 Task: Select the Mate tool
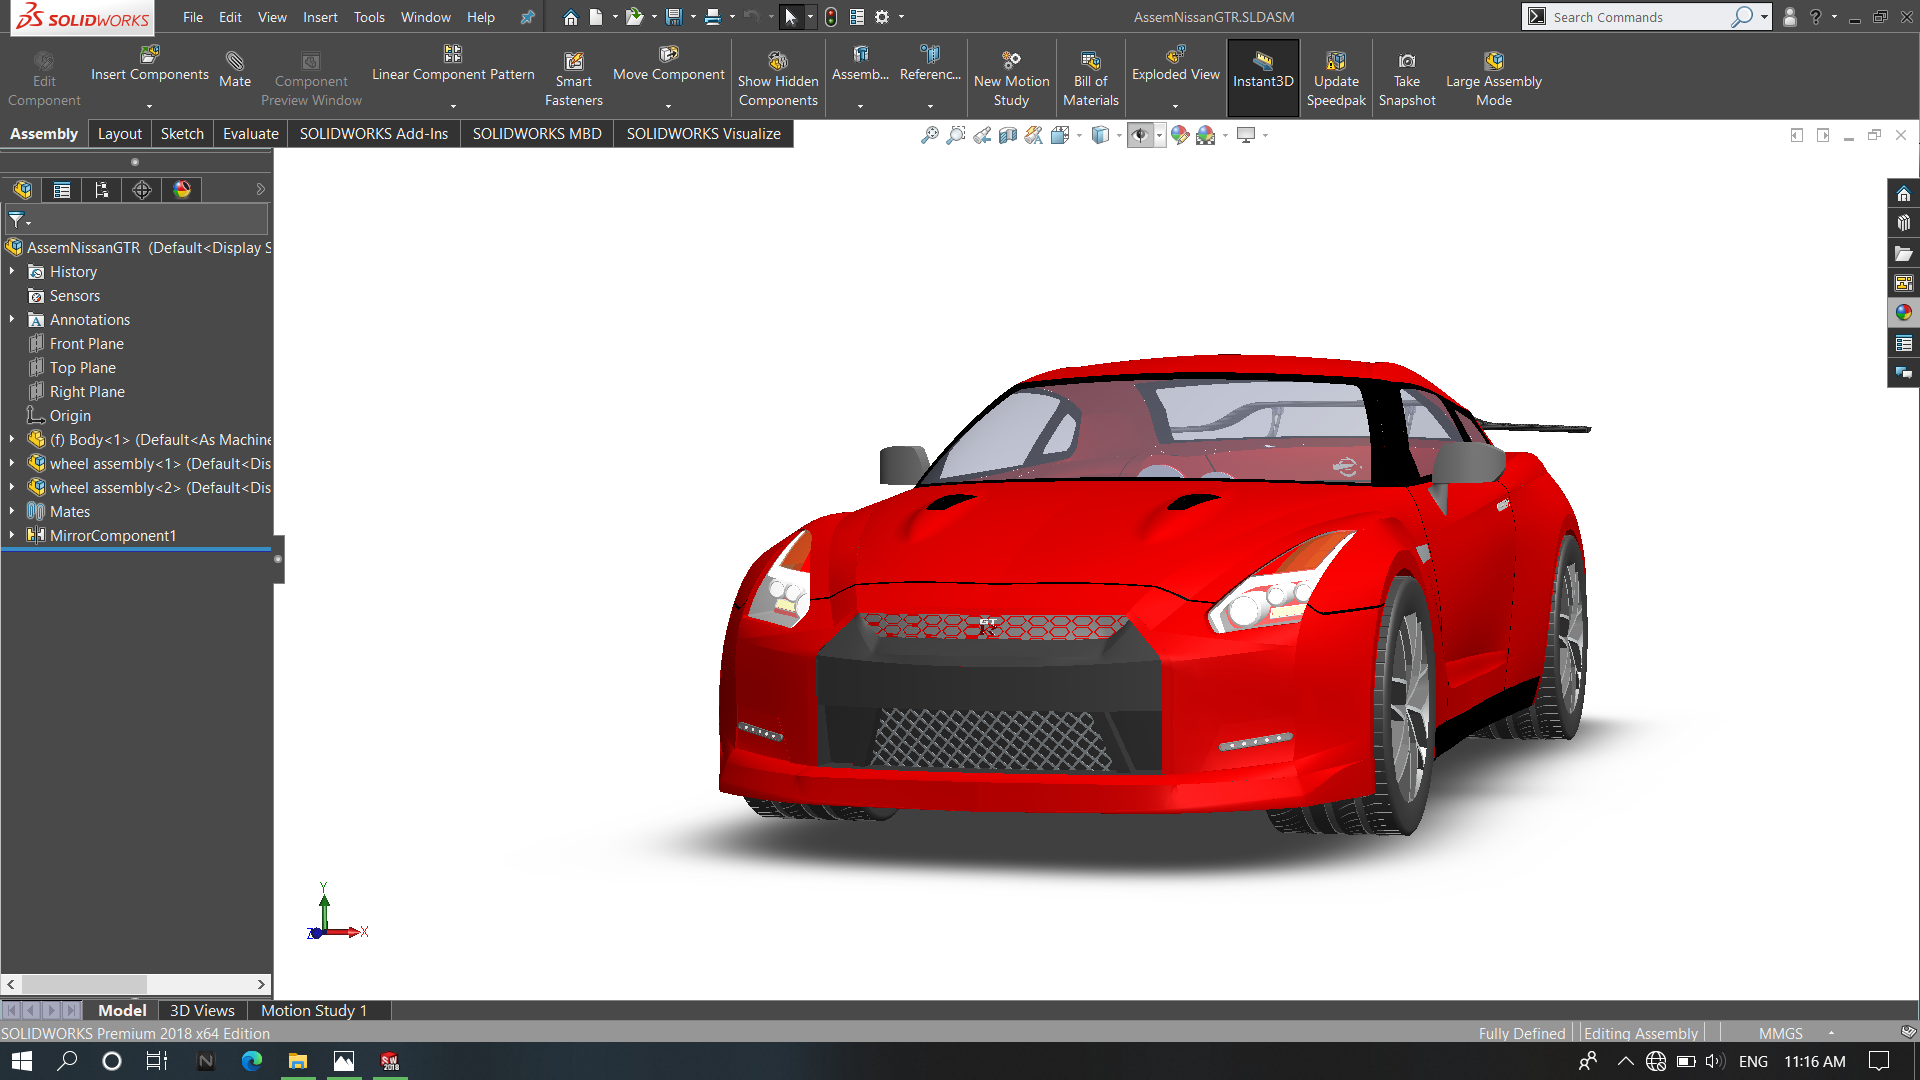pyautogui.click(x=235, y=70)
